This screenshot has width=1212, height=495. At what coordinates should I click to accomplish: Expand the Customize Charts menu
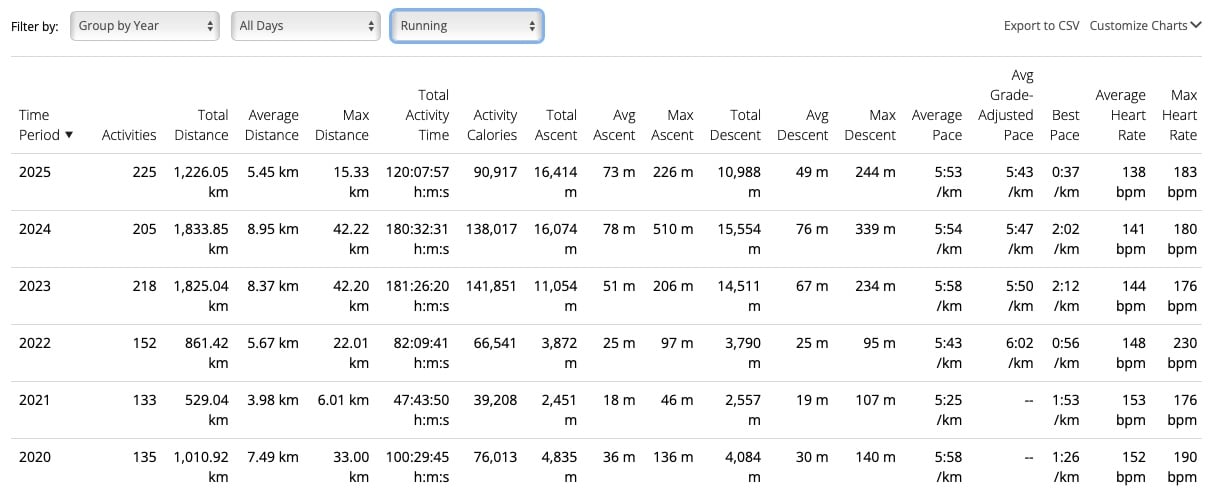1145,26
